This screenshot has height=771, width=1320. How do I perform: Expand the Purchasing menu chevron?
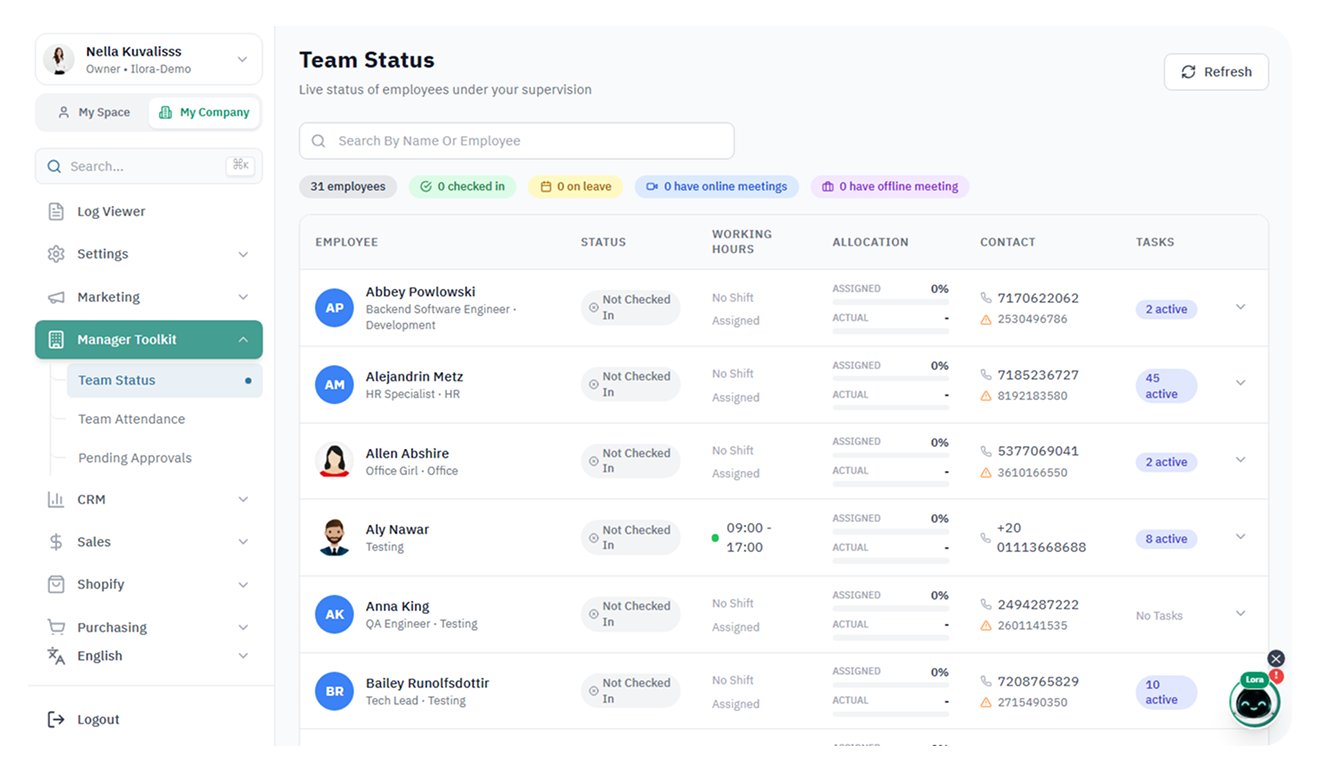click(243, 627)
